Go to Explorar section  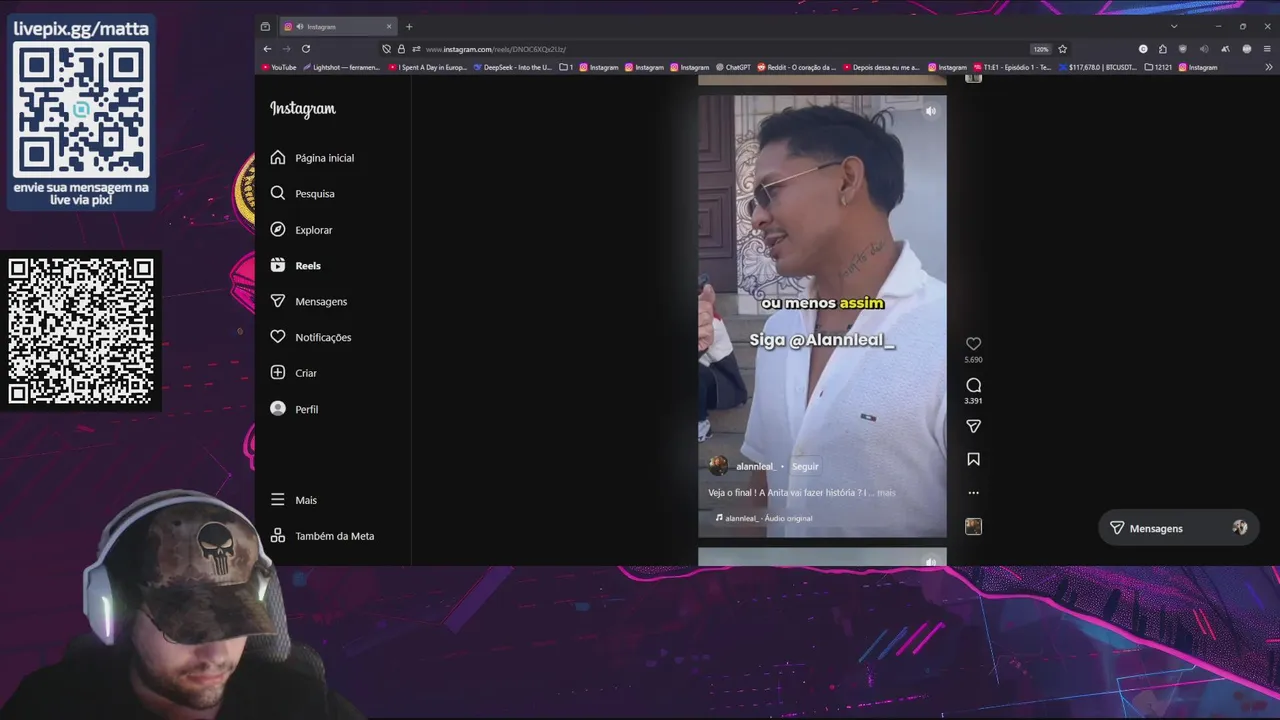coord(301,229)
